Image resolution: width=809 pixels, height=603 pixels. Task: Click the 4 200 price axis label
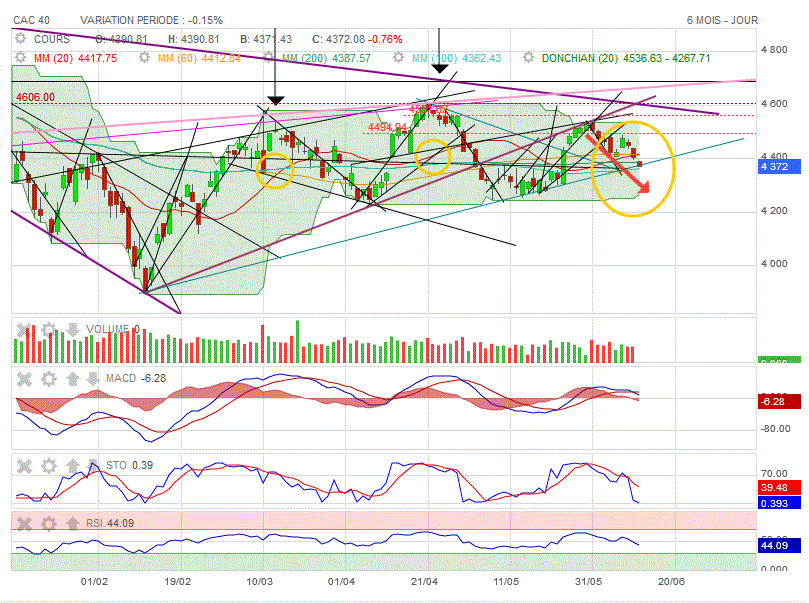pyautogui.click(x=774, y=210)
